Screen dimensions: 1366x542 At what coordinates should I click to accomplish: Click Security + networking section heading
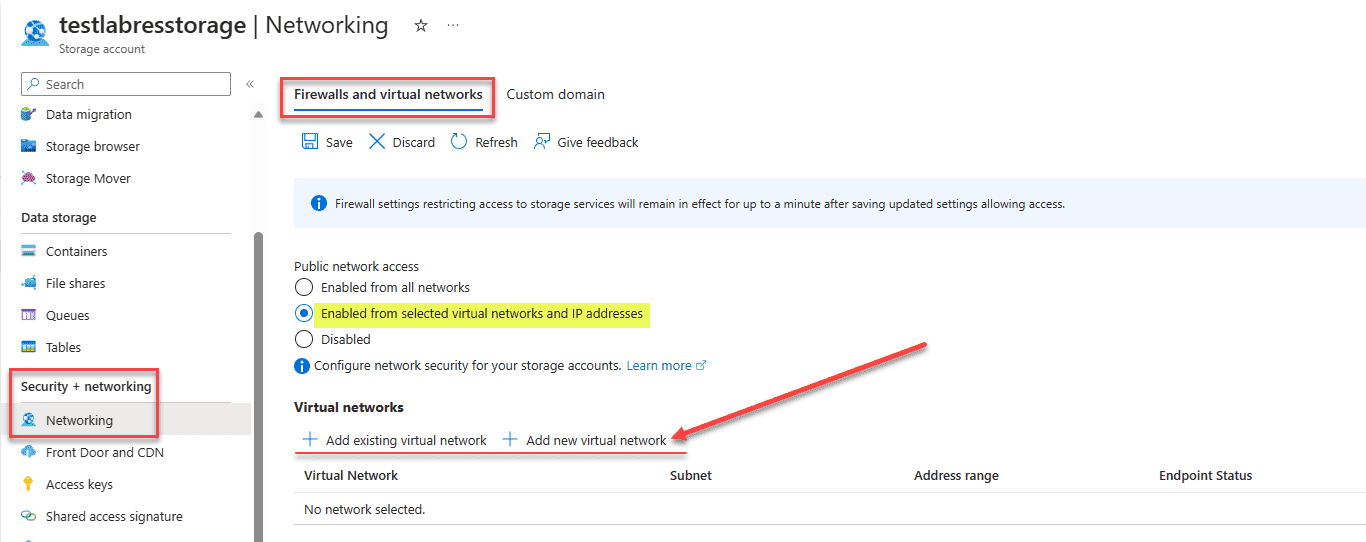click(86, 387)
